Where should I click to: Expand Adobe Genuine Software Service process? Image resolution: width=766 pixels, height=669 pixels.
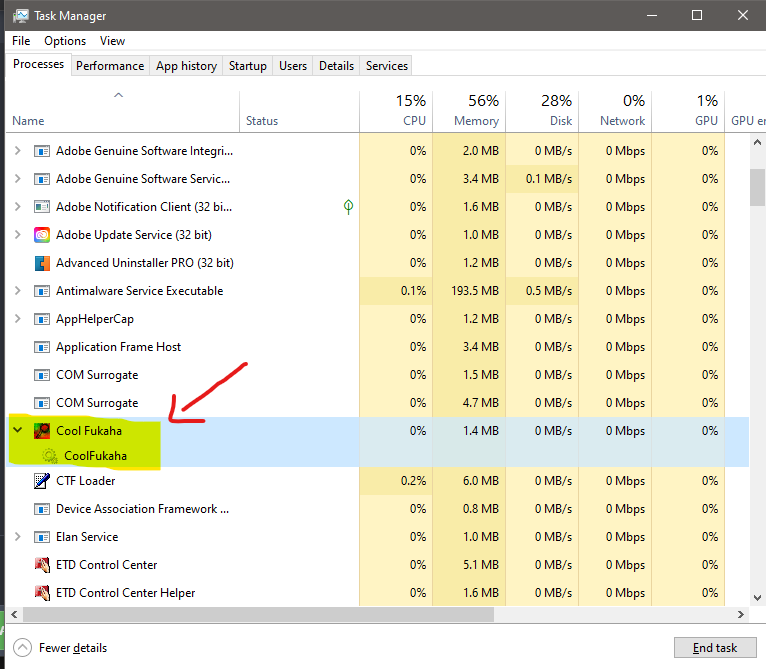[18, 178]
